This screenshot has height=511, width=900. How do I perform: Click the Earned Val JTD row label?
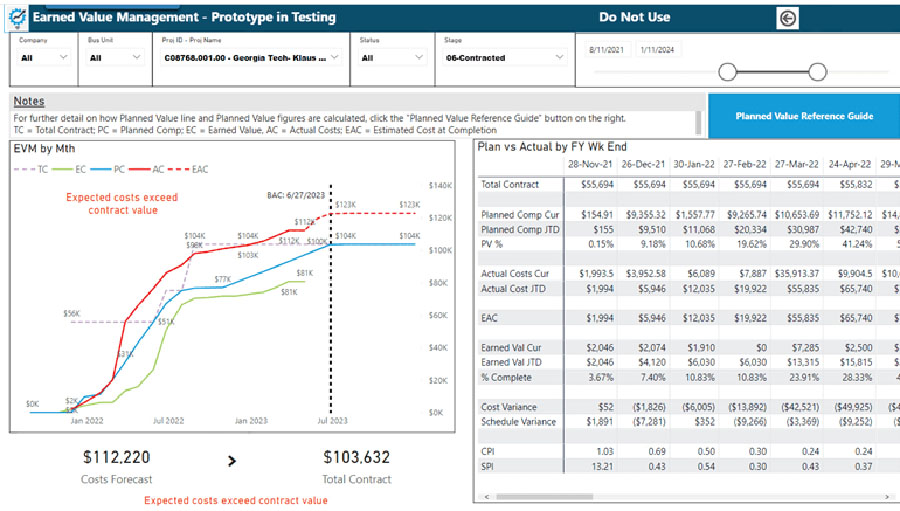(x=511, y=362)
